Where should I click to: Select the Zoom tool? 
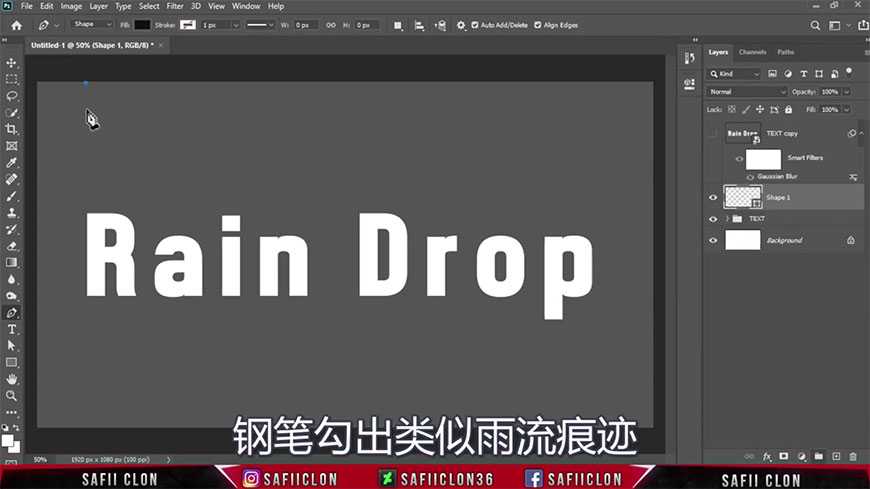pyautogui.click(x=11, y=396)
